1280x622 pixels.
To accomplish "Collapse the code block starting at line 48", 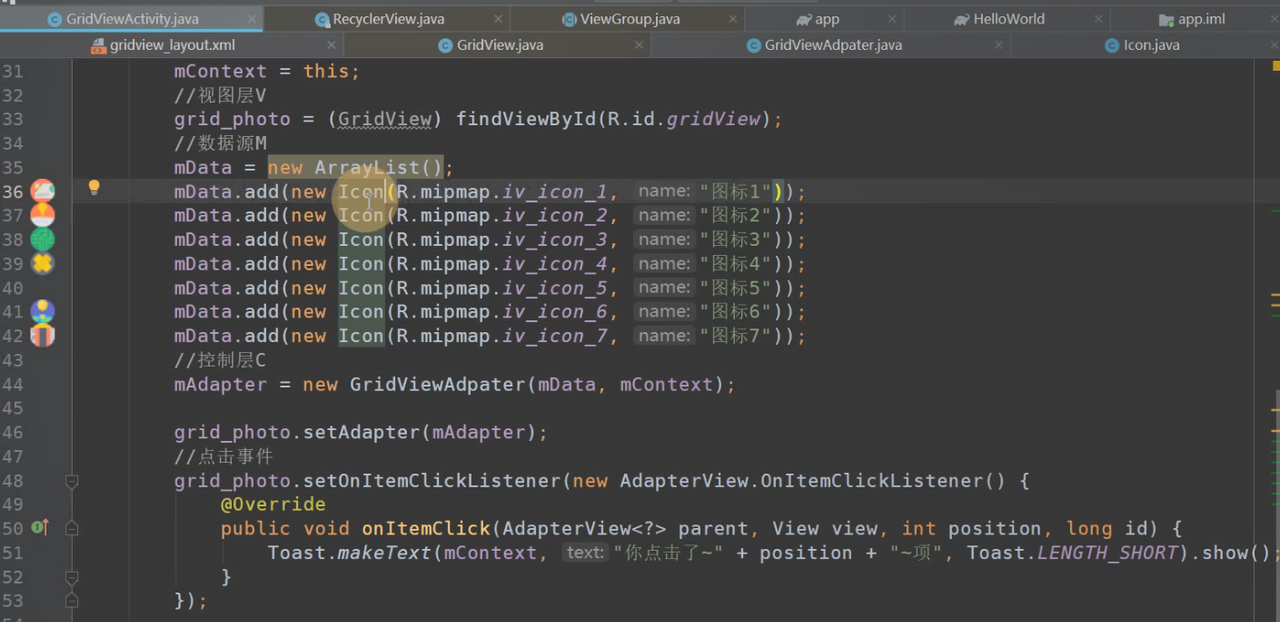I will tap(72, 481).
